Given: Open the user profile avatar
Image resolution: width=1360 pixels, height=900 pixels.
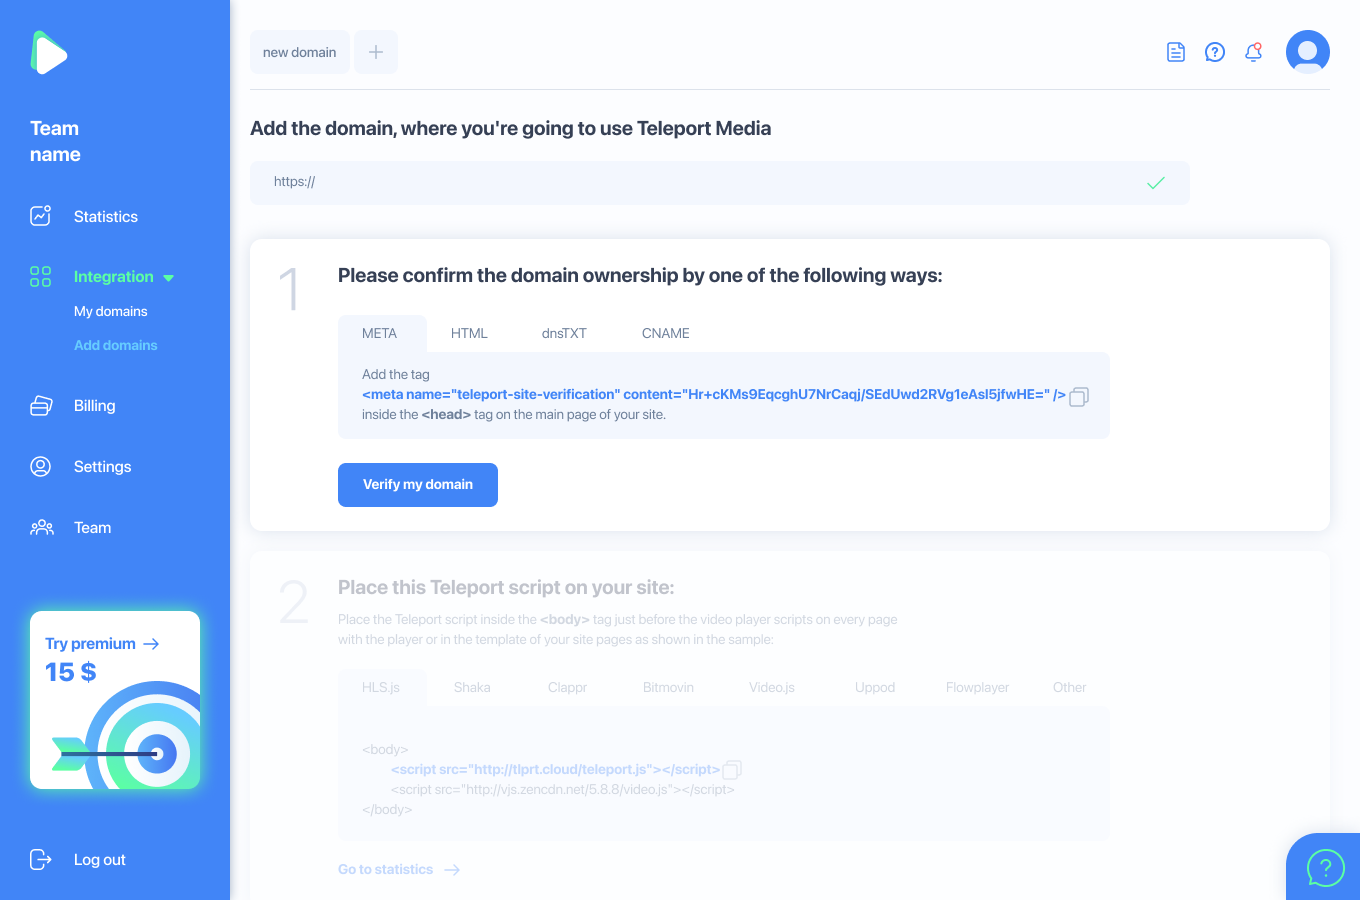Looking at the screenshot, I should [1308, 52].
